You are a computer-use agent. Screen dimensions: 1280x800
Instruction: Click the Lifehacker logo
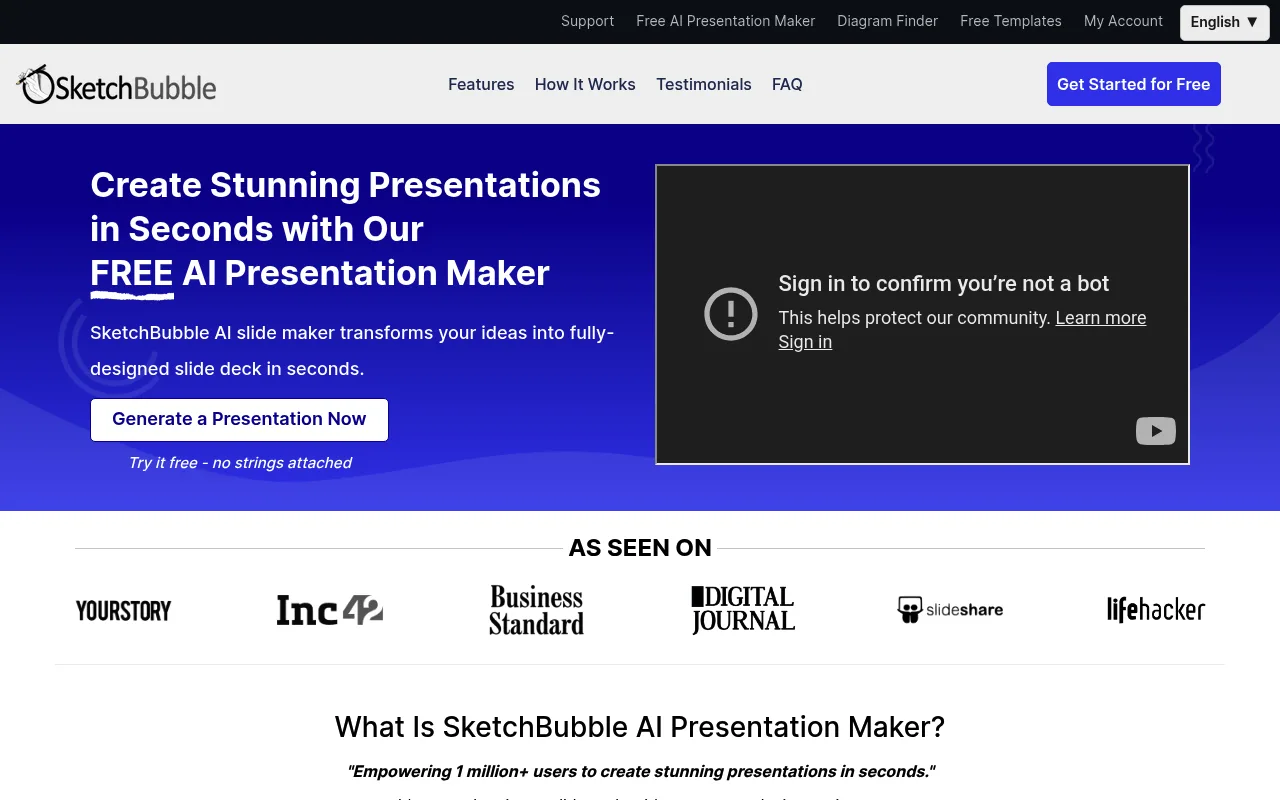pyautogui.click(x=1156, y=610)
